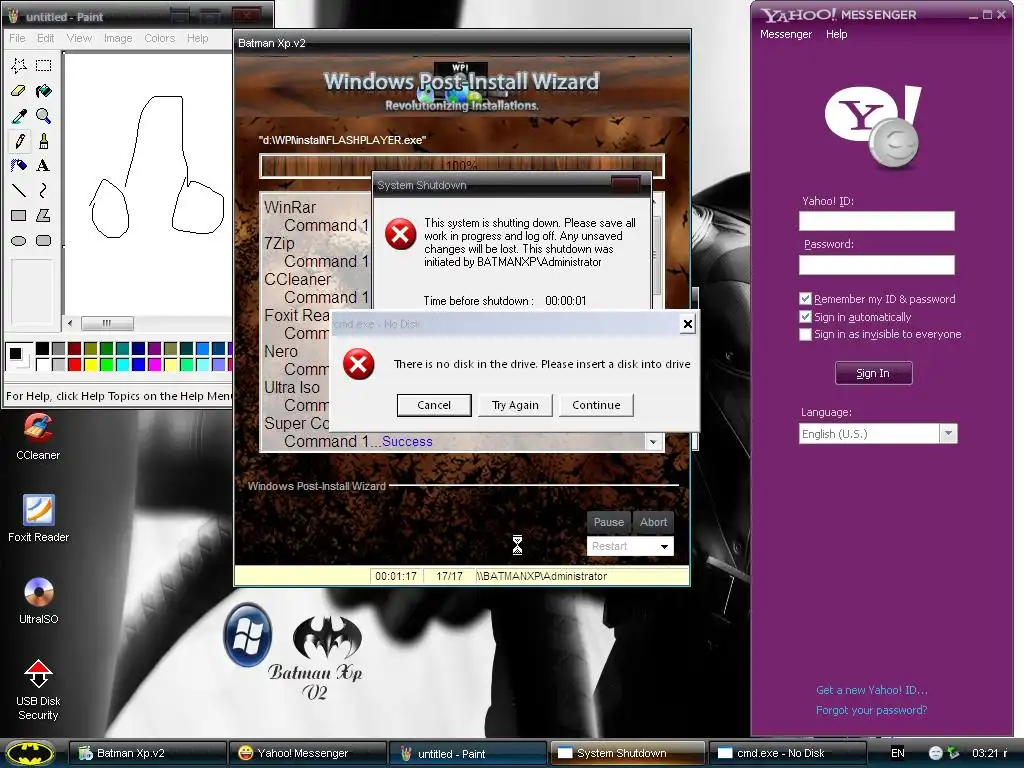Click Try Again in the No Disk dialog
The height and width of the screenshot is (768, 1024).
[x=515, y=405]
